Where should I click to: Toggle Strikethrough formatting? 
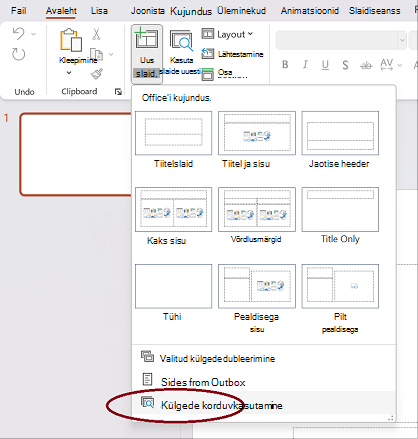click(366, 65)
